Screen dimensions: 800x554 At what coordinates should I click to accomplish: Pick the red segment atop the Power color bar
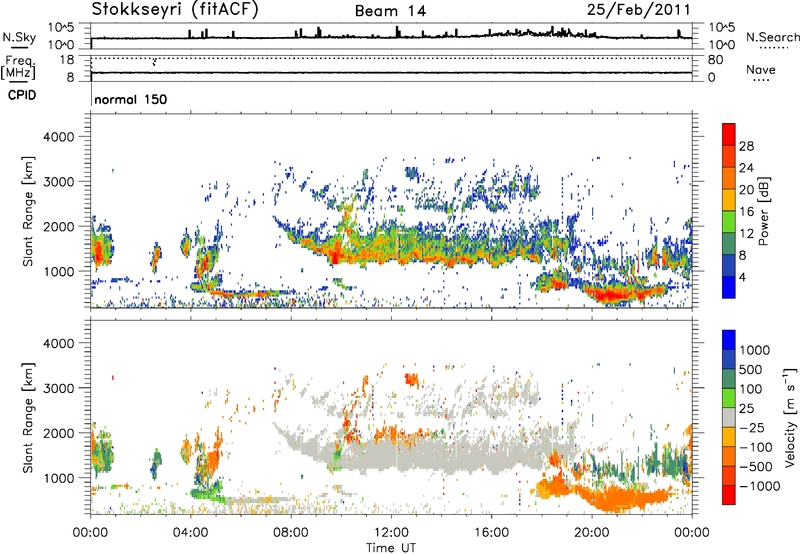pos(729,135)
